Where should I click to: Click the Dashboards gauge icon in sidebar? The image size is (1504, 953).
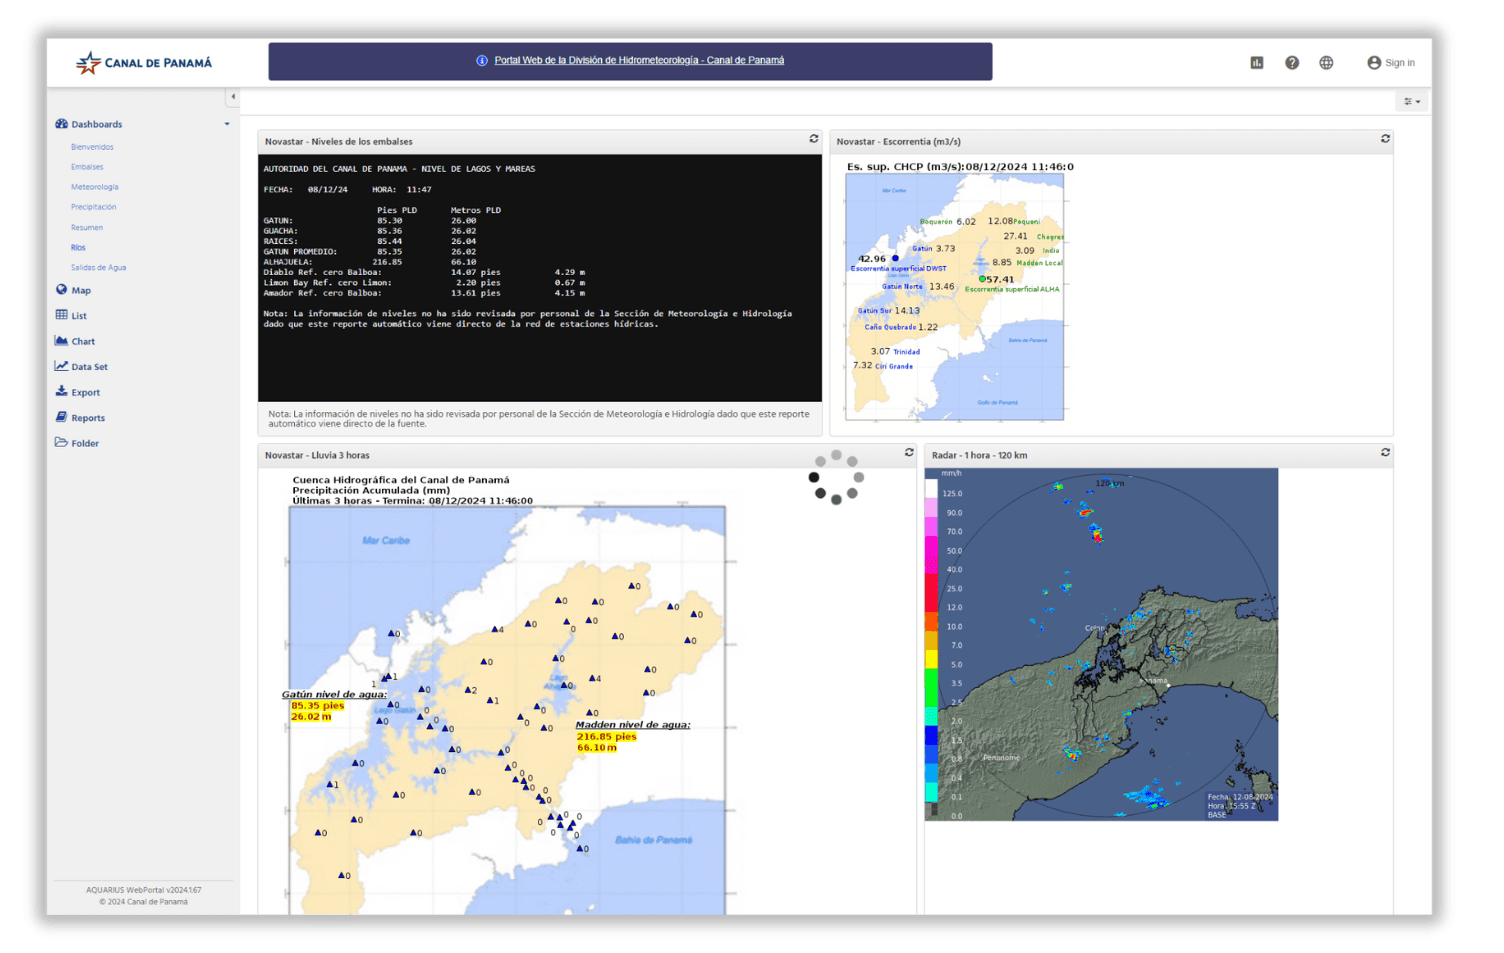coord(61,124)
